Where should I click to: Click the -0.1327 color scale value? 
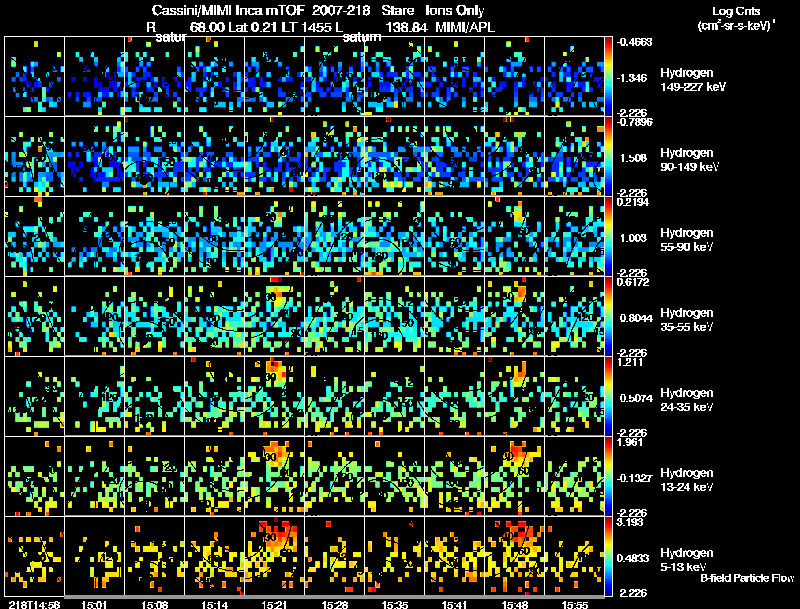coord(635,478)
